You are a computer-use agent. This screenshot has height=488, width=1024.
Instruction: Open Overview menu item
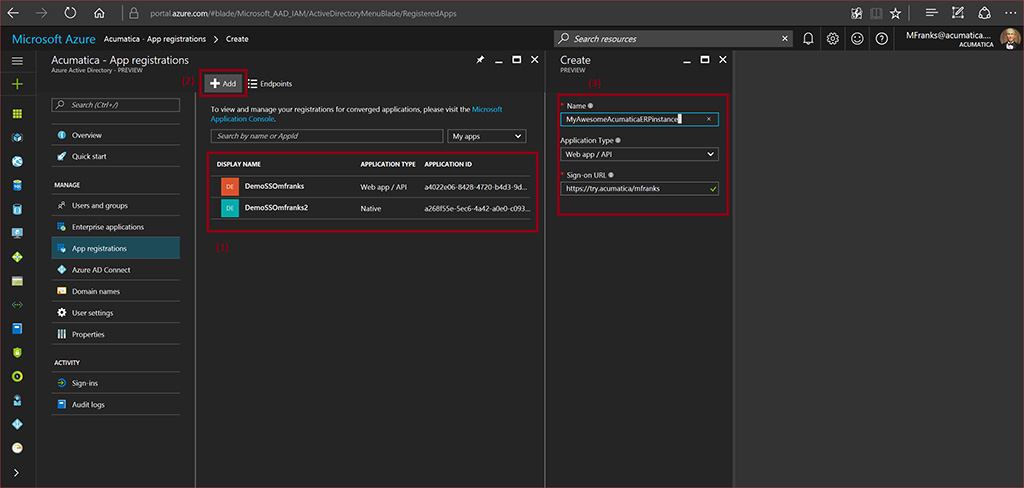tap(116, 135)
